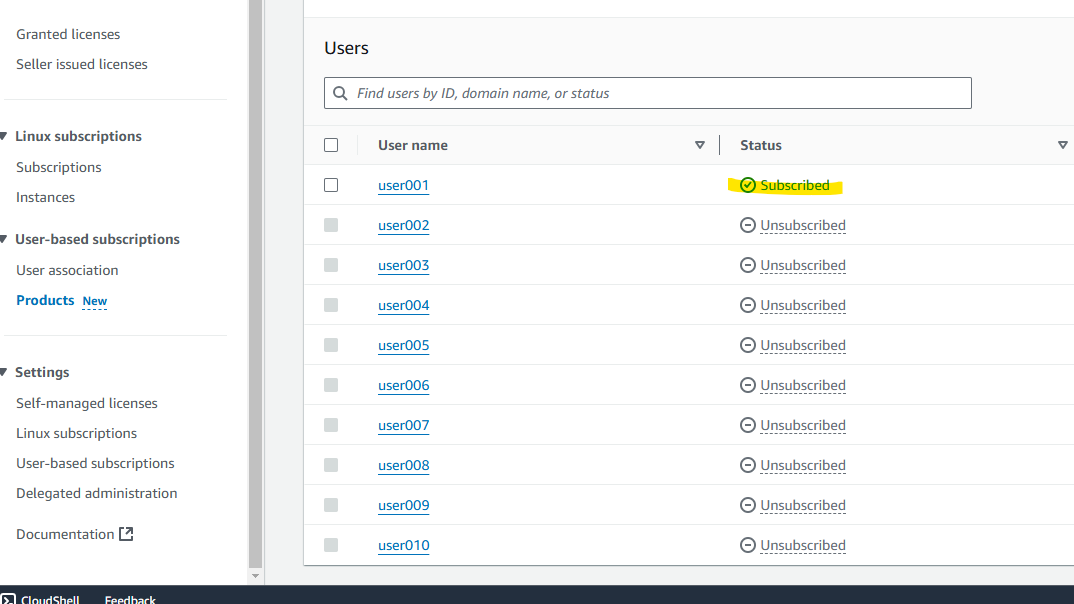1074x604 pixels.
Task: Open the user008 link
Action: click(x=403, y=466)
